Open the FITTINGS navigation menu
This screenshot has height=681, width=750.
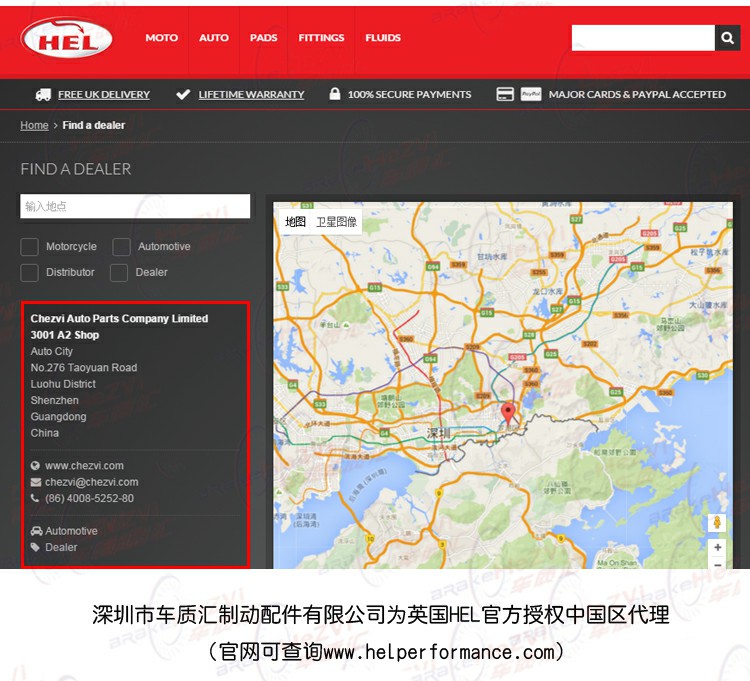[x=321, y=38]
